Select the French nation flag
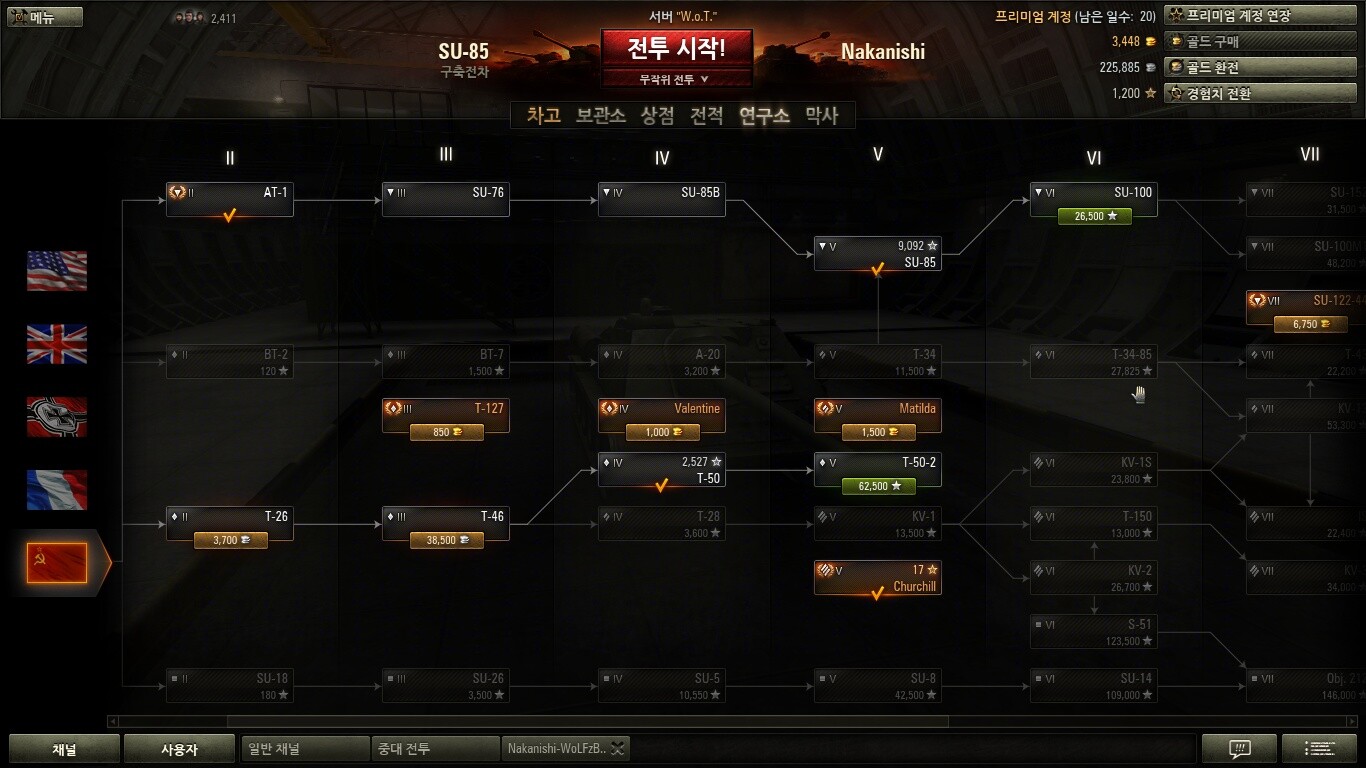This screenshot has width=1366, height=768. [57, 490]
